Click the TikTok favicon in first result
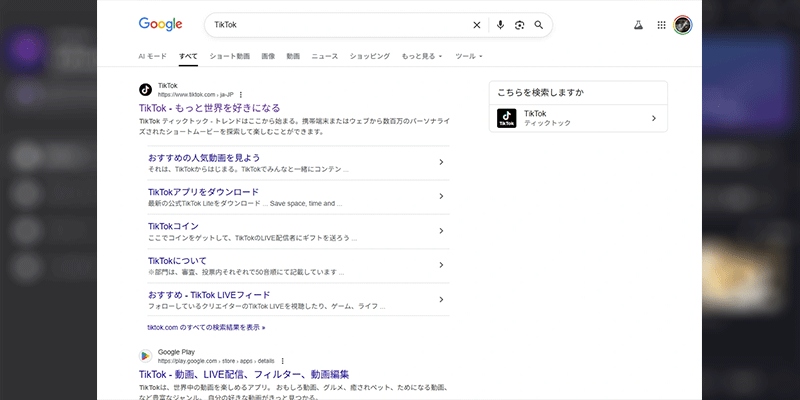This screenshot has width=800, height=400. (x=145, y=90)
